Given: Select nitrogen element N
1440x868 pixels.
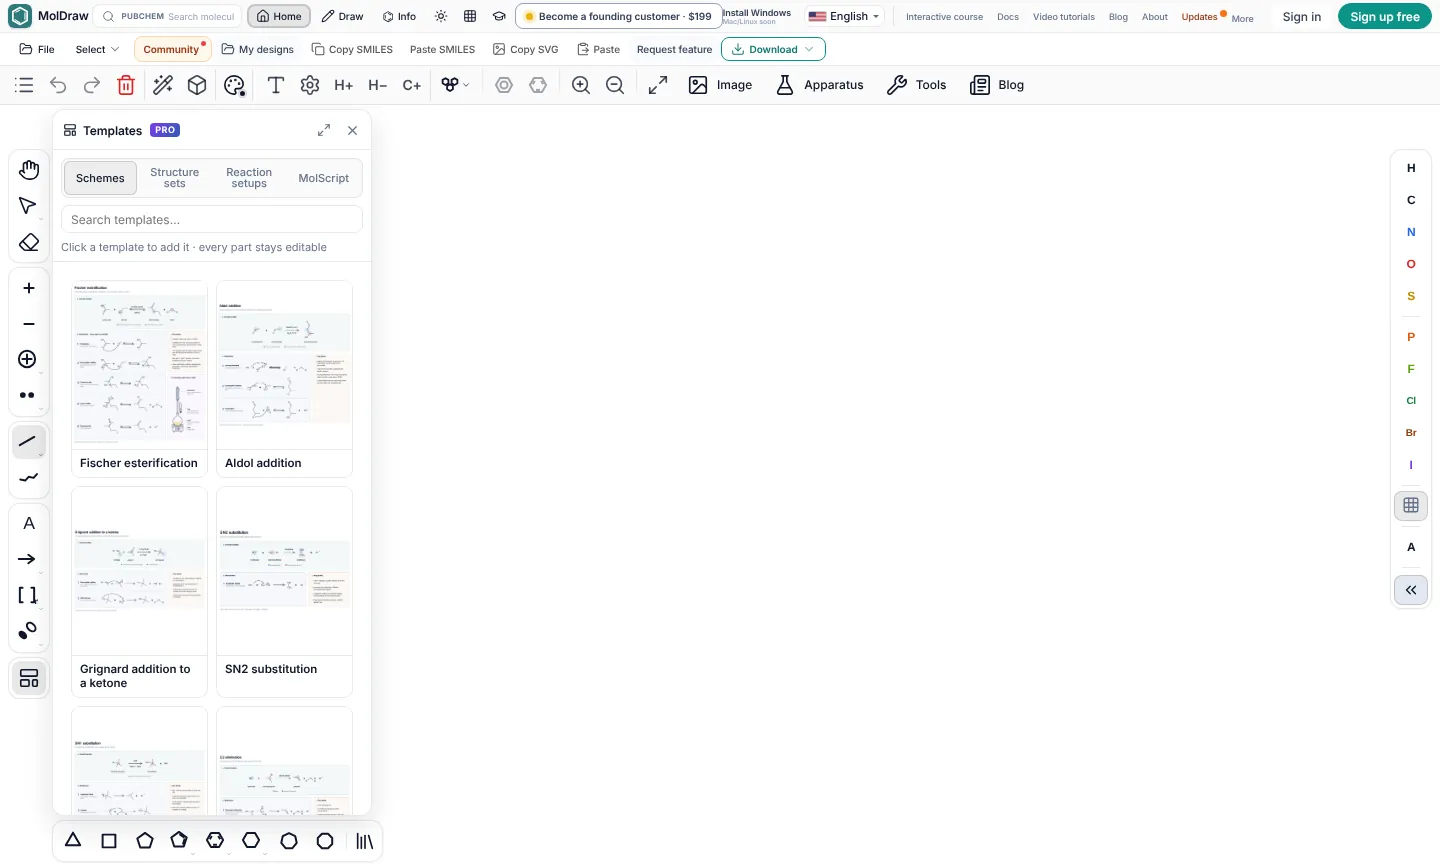Looking at the screenshot, I should (x=1411, y=232).
